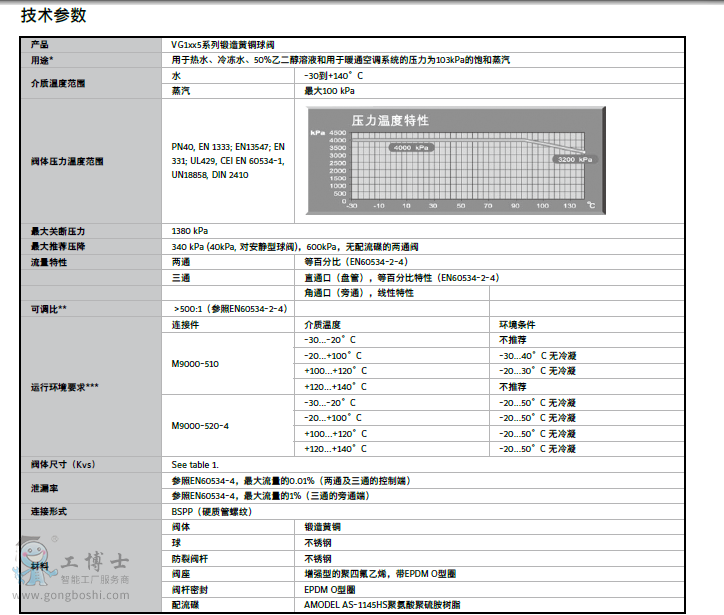Click the 工博士 watermark brand text

96,562
